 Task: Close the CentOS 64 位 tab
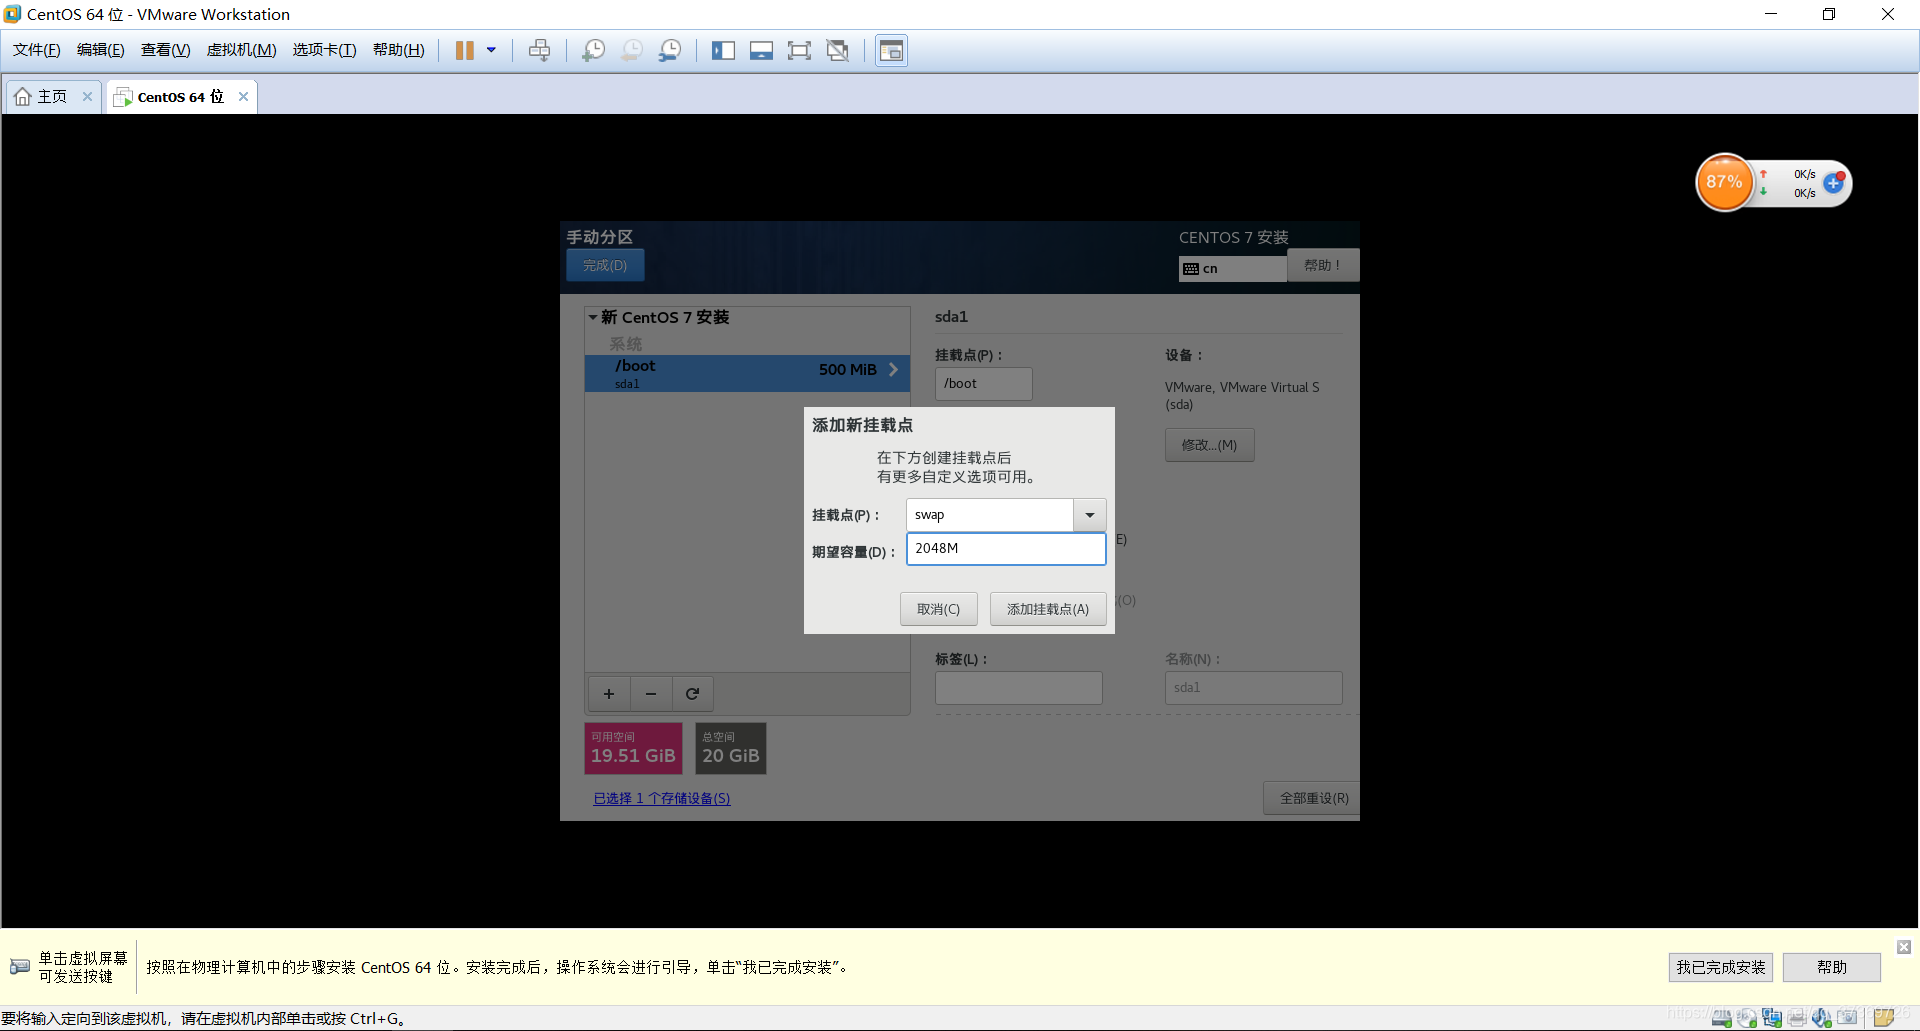pyautogui.click(x=243, y=97)
